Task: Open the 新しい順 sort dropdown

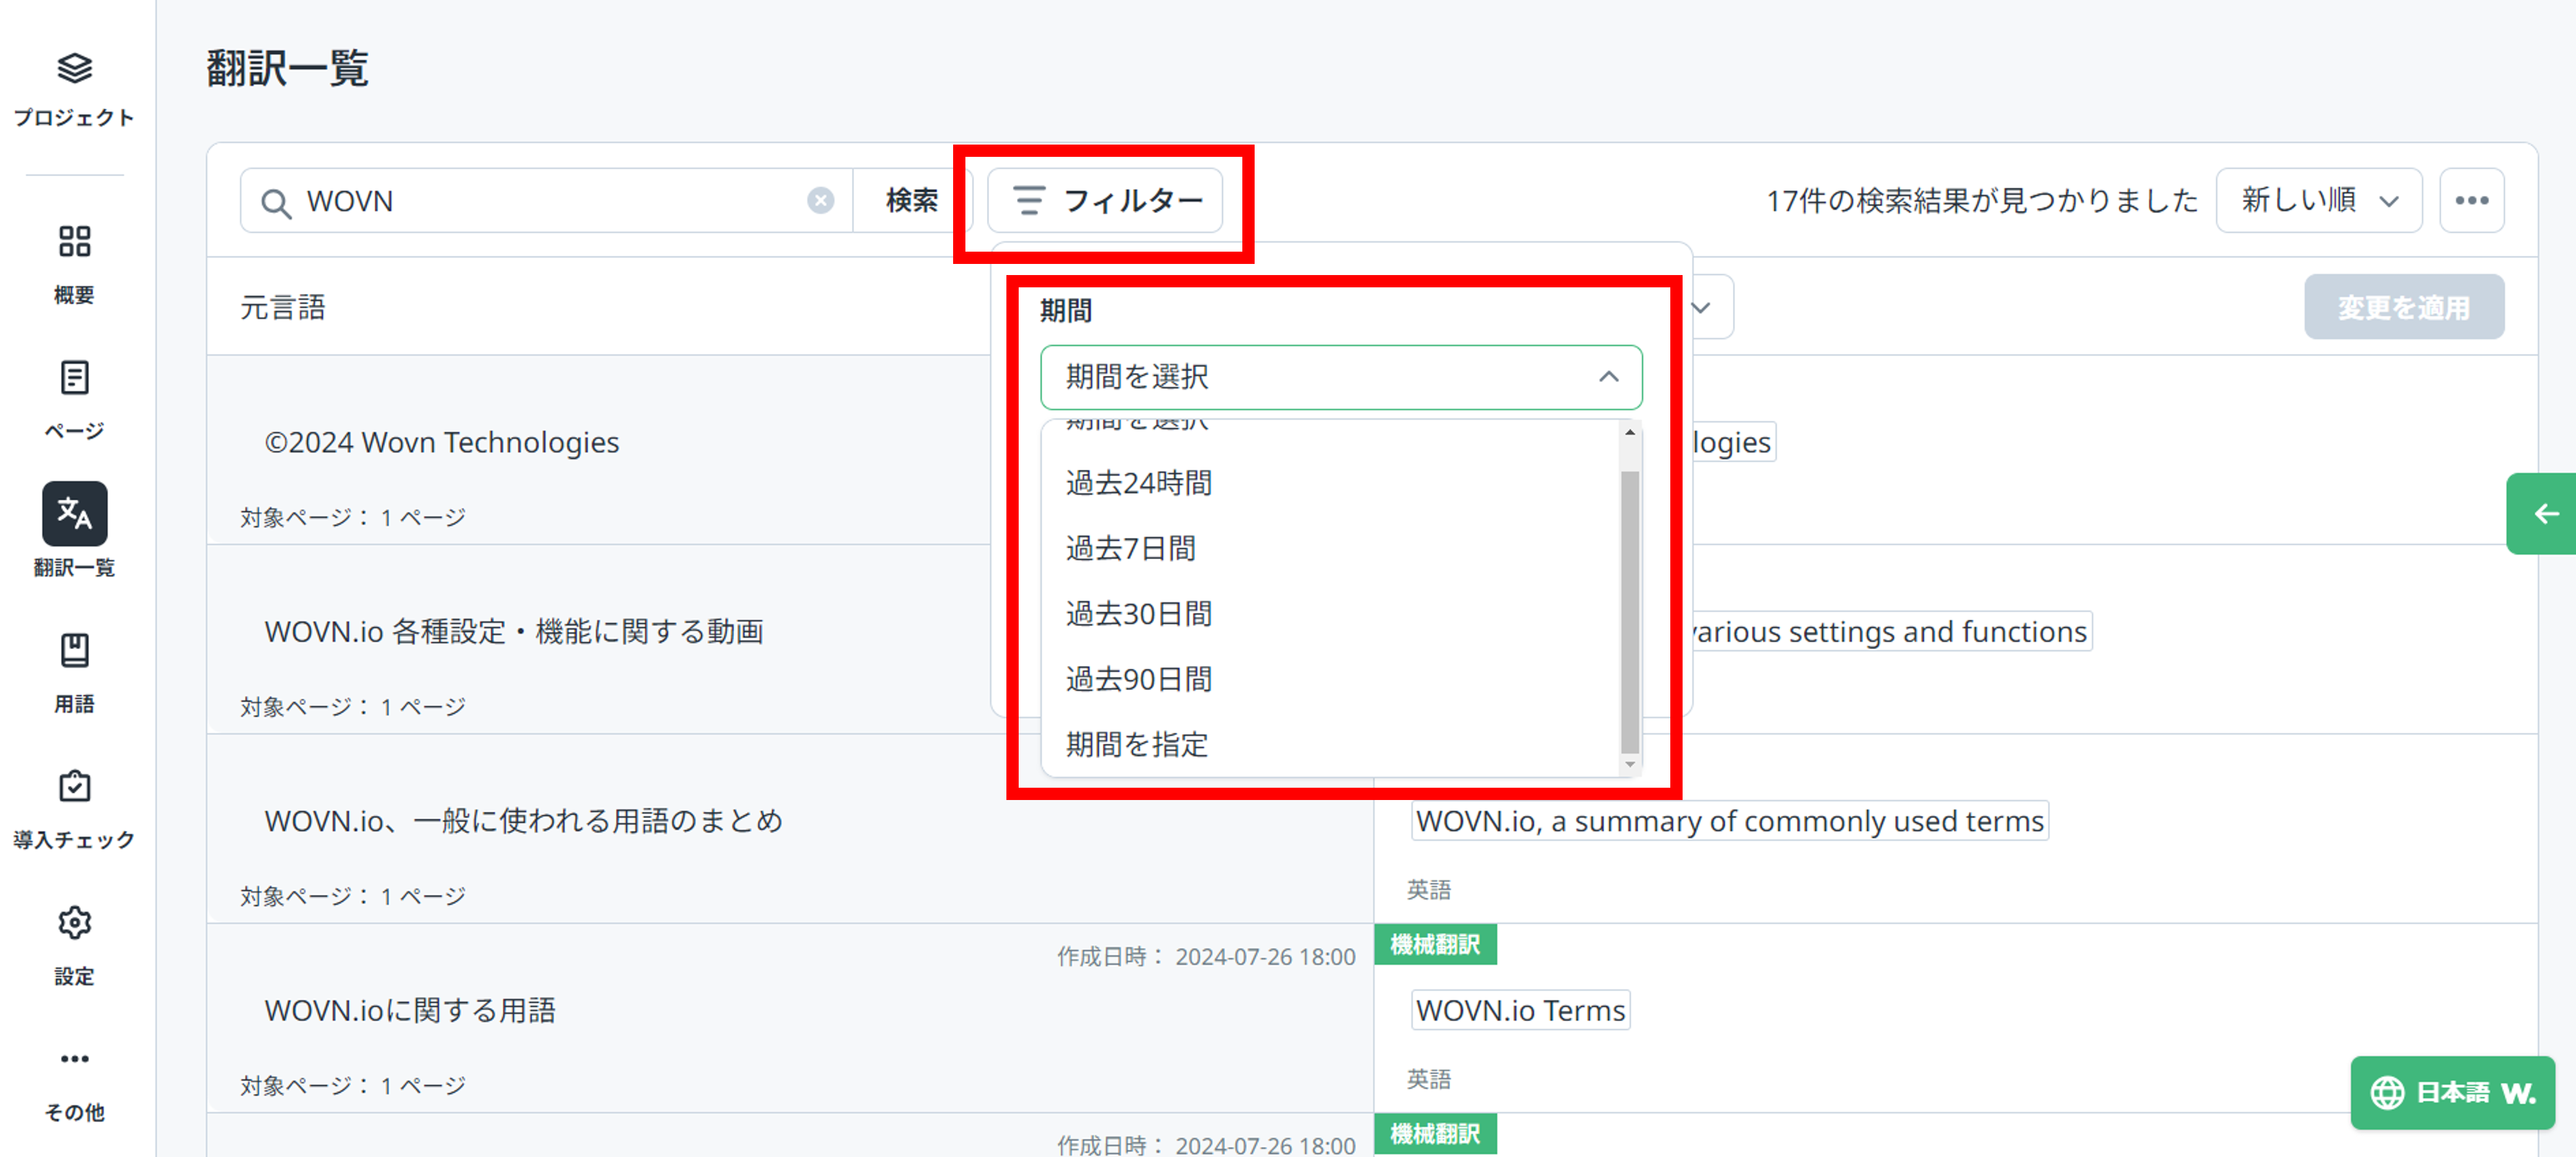Action: point(2318,200)
